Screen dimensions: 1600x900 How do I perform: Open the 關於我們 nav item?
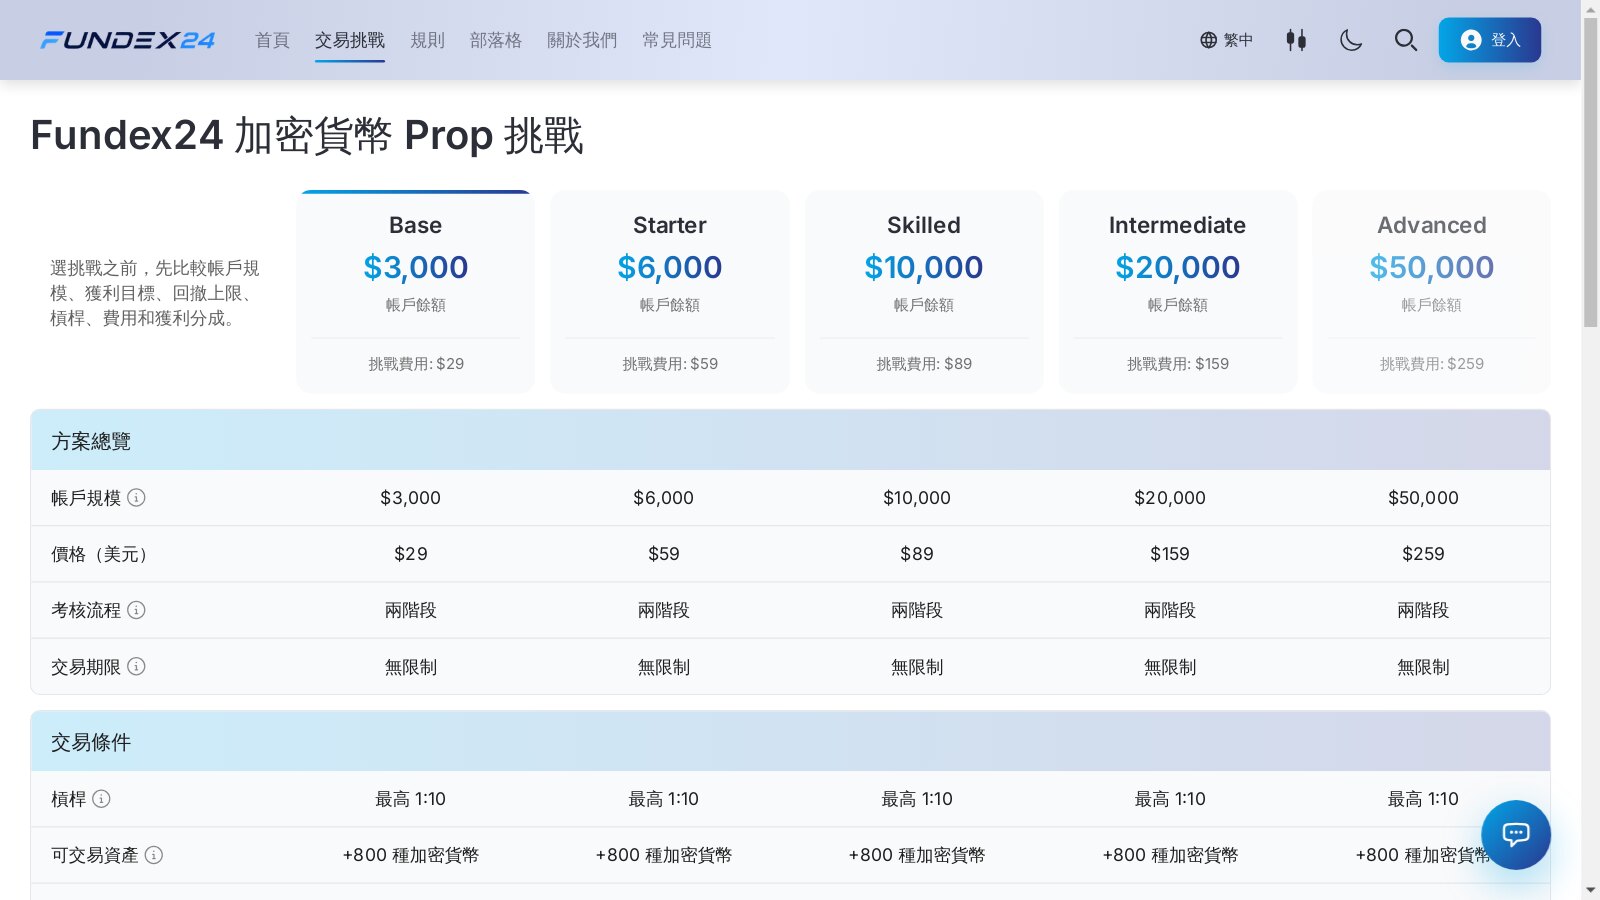coord(582,40)
